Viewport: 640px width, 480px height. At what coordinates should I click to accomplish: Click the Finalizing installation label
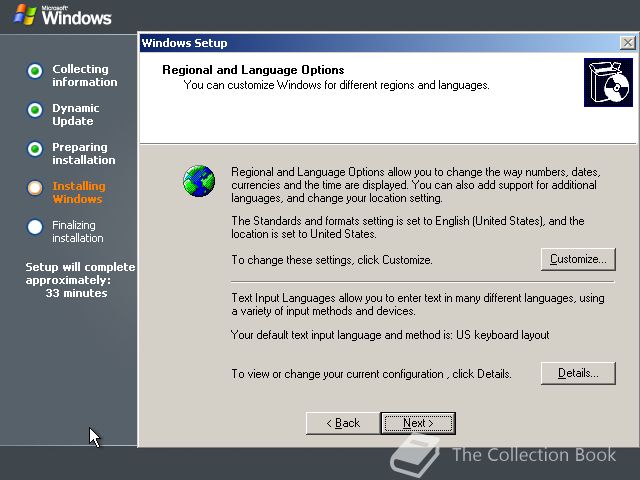point(78,231)
